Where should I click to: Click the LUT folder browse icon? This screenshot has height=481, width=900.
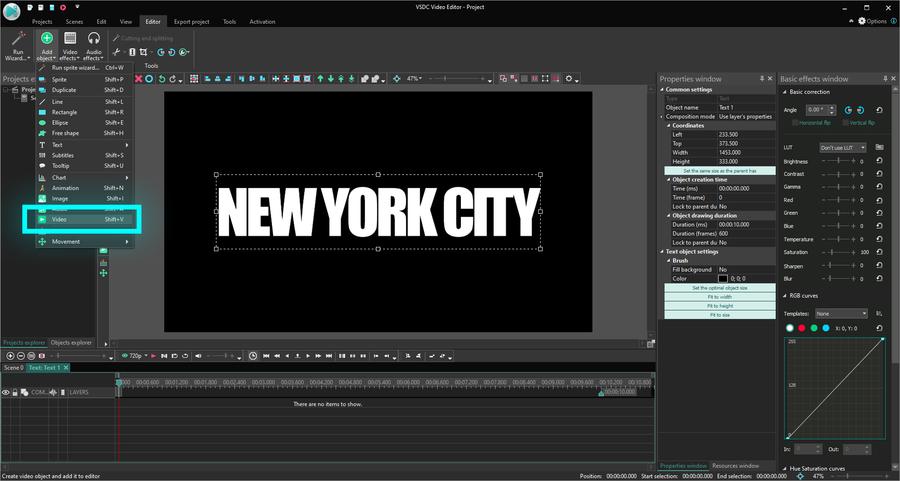[879, 148]
